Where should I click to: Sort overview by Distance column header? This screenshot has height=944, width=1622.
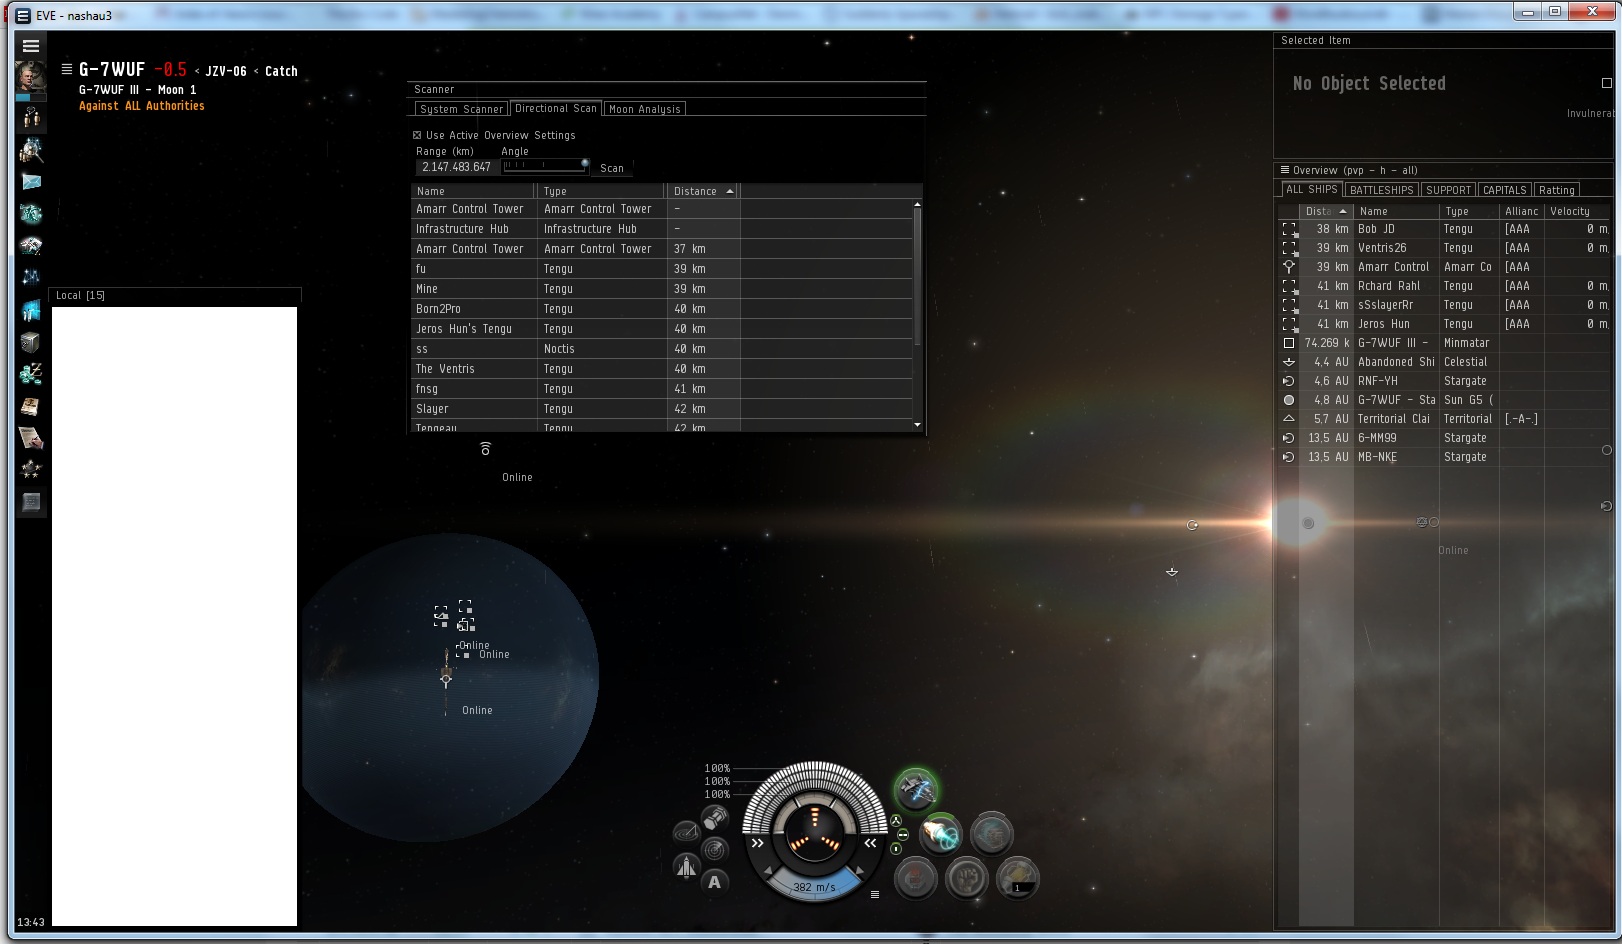click(1326, 211)
